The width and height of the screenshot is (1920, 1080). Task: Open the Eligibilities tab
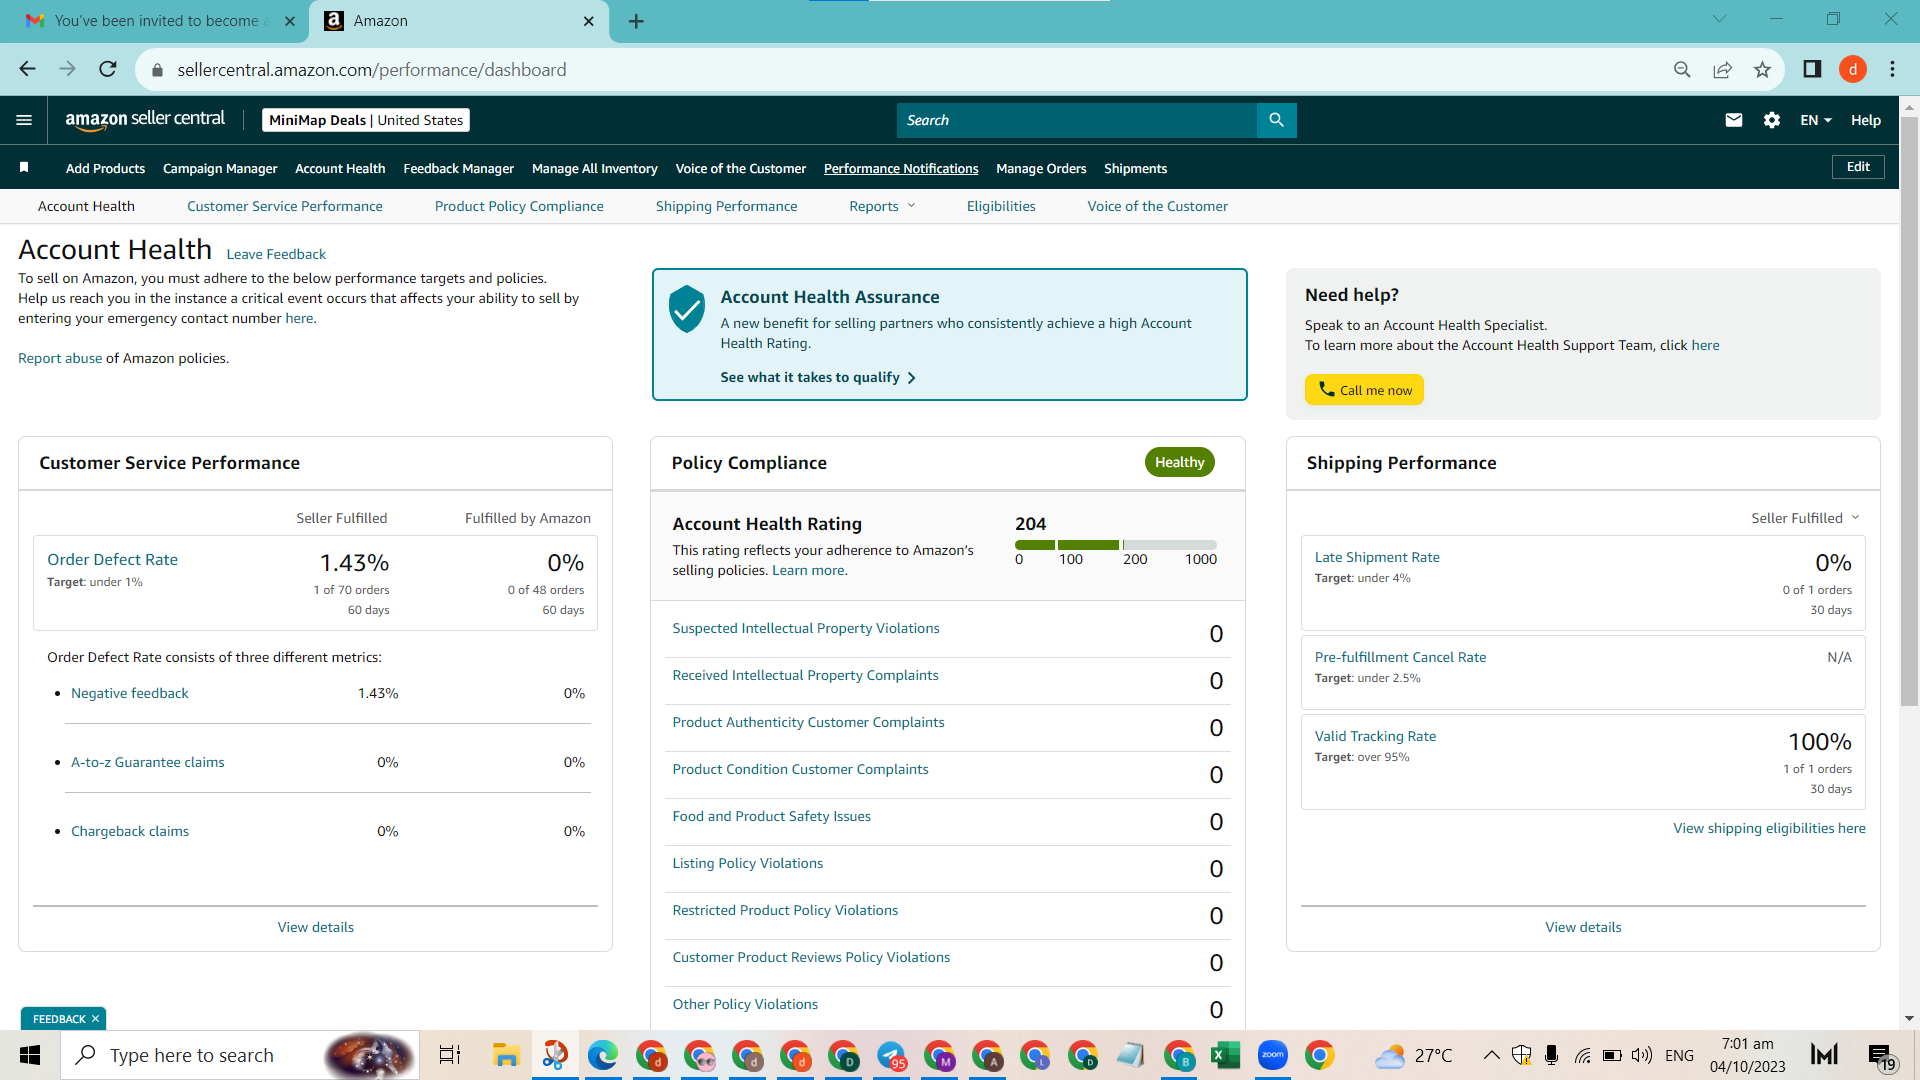click(x=1001, y=206)
